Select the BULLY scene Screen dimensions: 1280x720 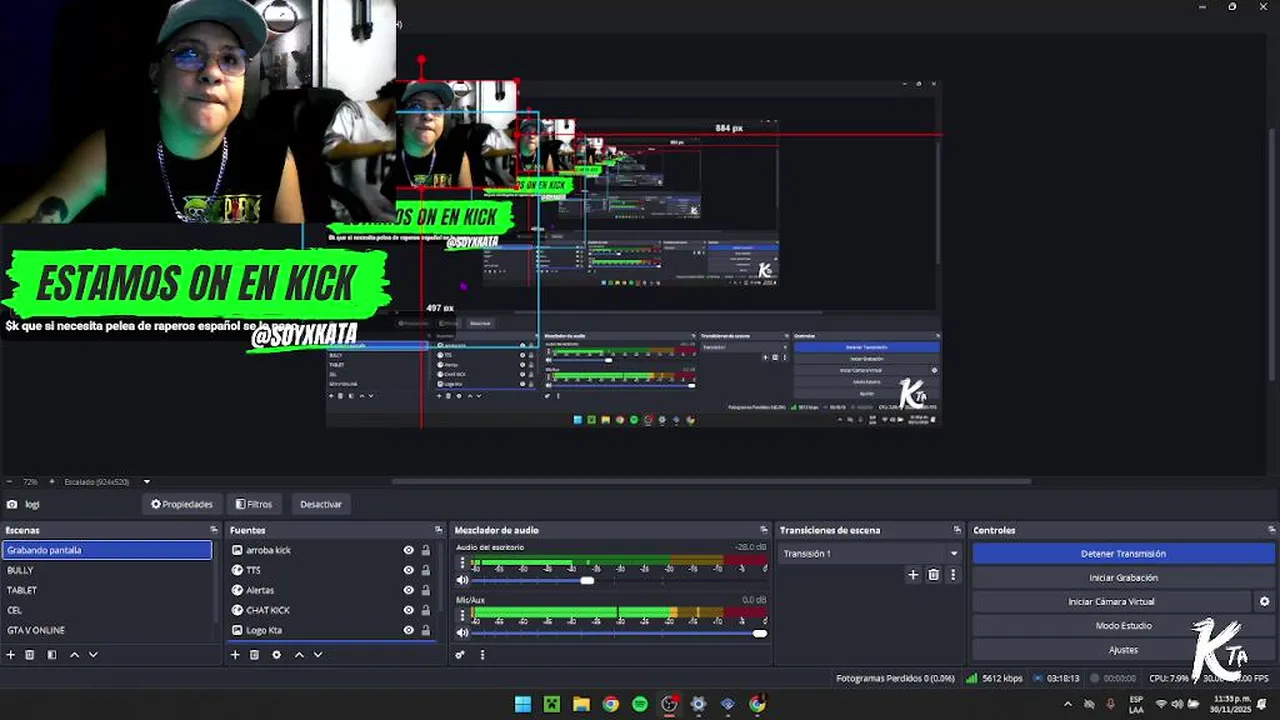click(x=107, y=570)
